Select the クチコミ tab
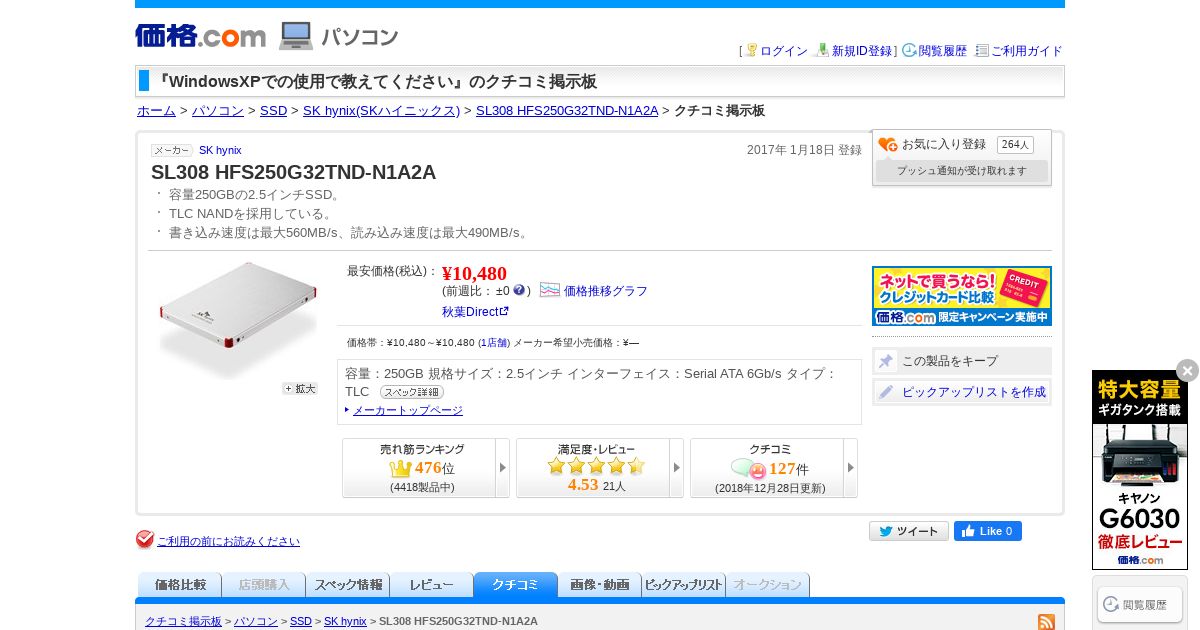 (516, 585)
